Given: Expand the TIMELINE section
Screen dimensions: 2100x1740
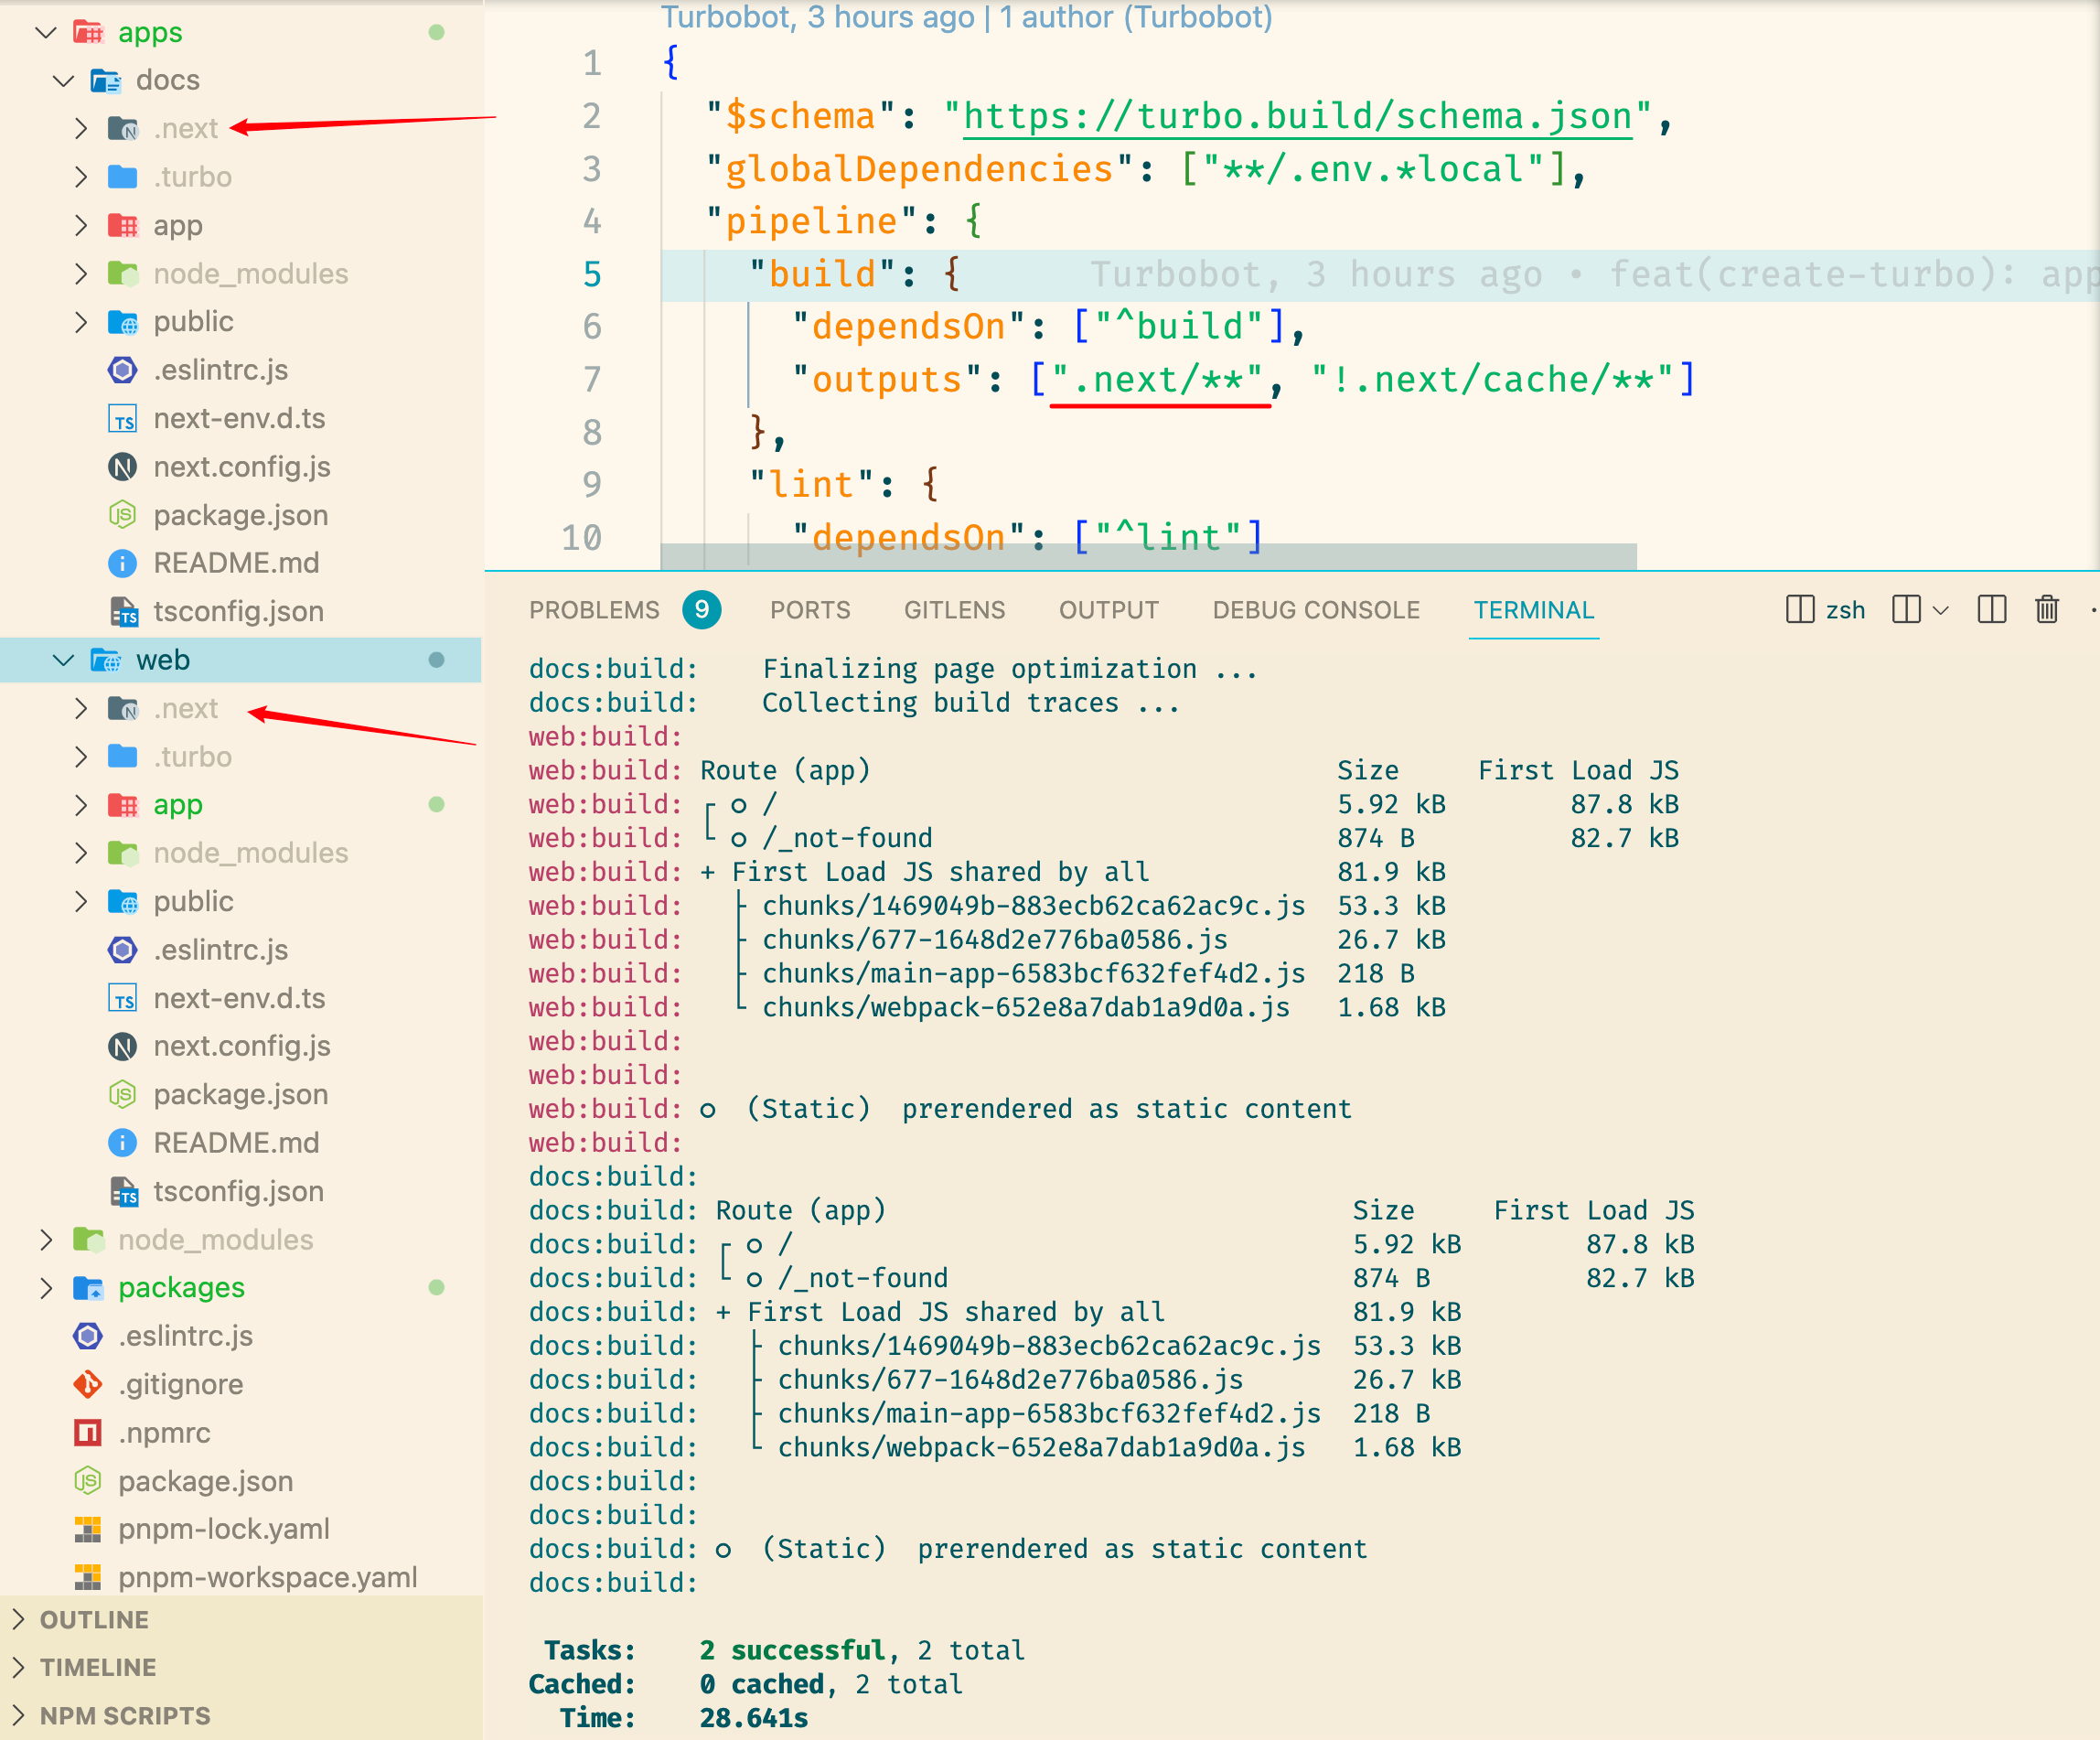Looking at the screenshot, I should (18, 1667).
